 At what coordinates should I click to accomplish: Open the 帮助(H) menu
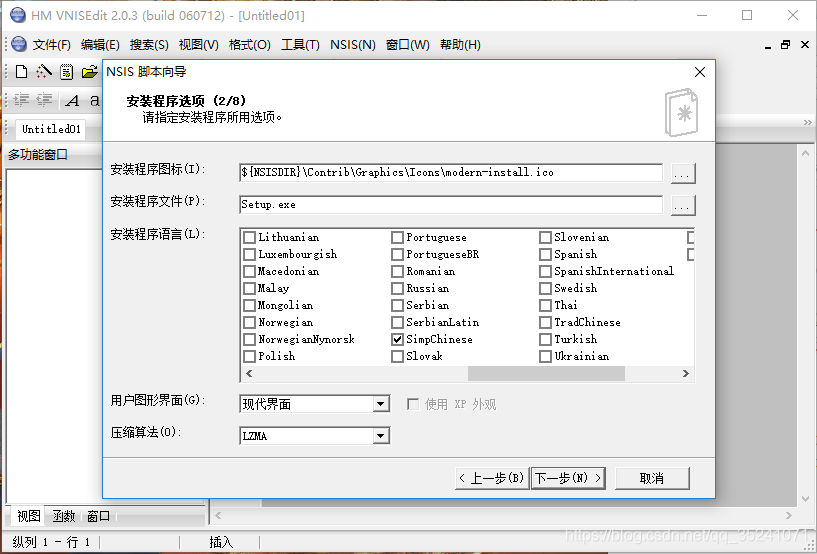click(x=460, y=45)
